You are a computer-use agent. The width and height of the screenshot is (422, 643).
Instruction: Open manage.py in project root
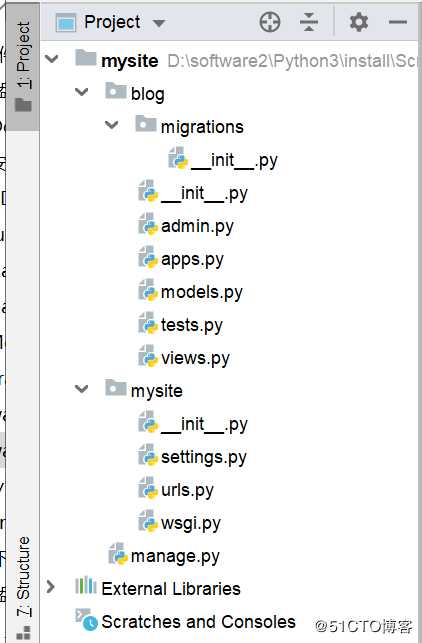[x=175, y=556]
